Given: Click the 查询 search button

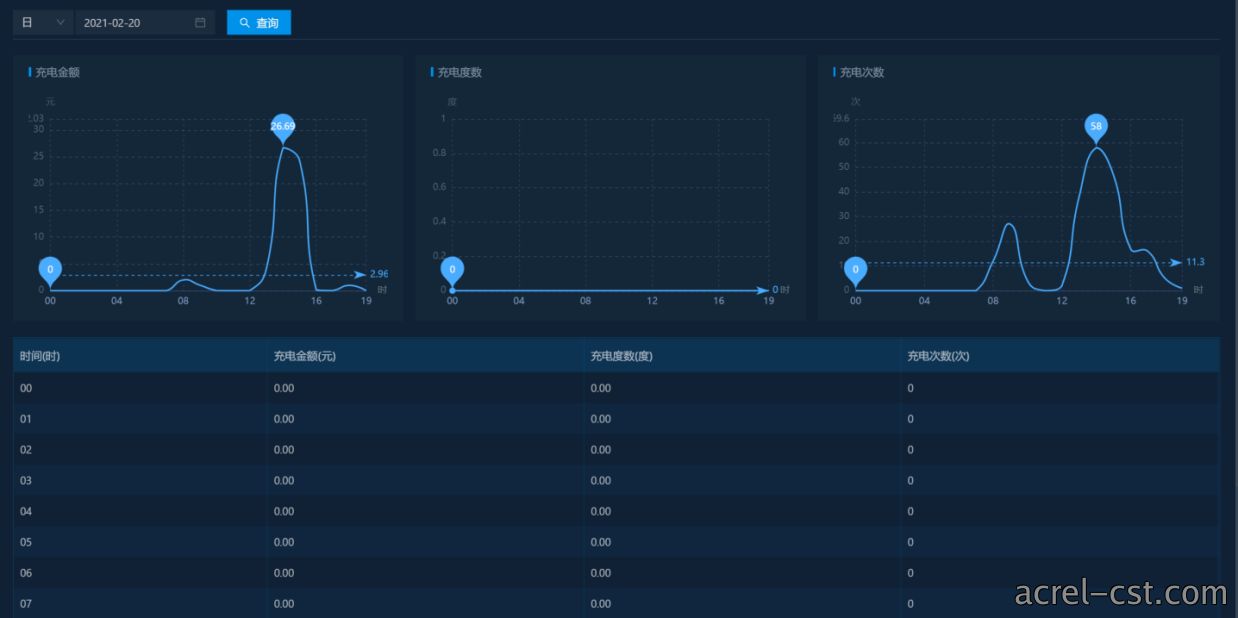Looking at the screenshot, I should coord(259,22).
